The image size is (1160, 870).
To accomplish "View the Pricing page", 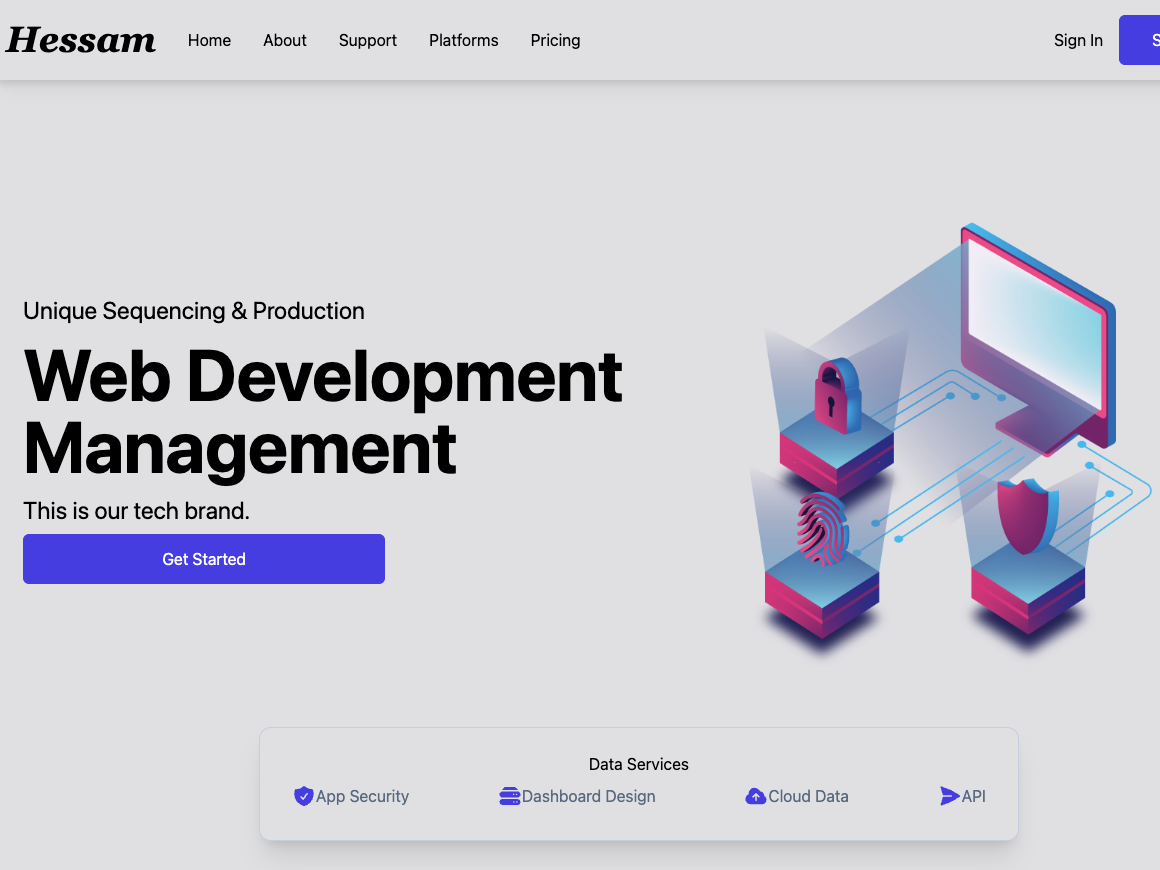I will pyautogui.click(x=555, y=40).
